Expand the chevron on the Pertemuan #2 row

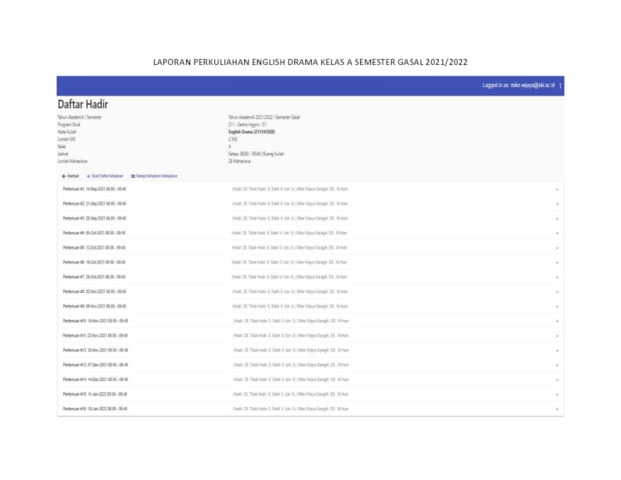[556, 203]
